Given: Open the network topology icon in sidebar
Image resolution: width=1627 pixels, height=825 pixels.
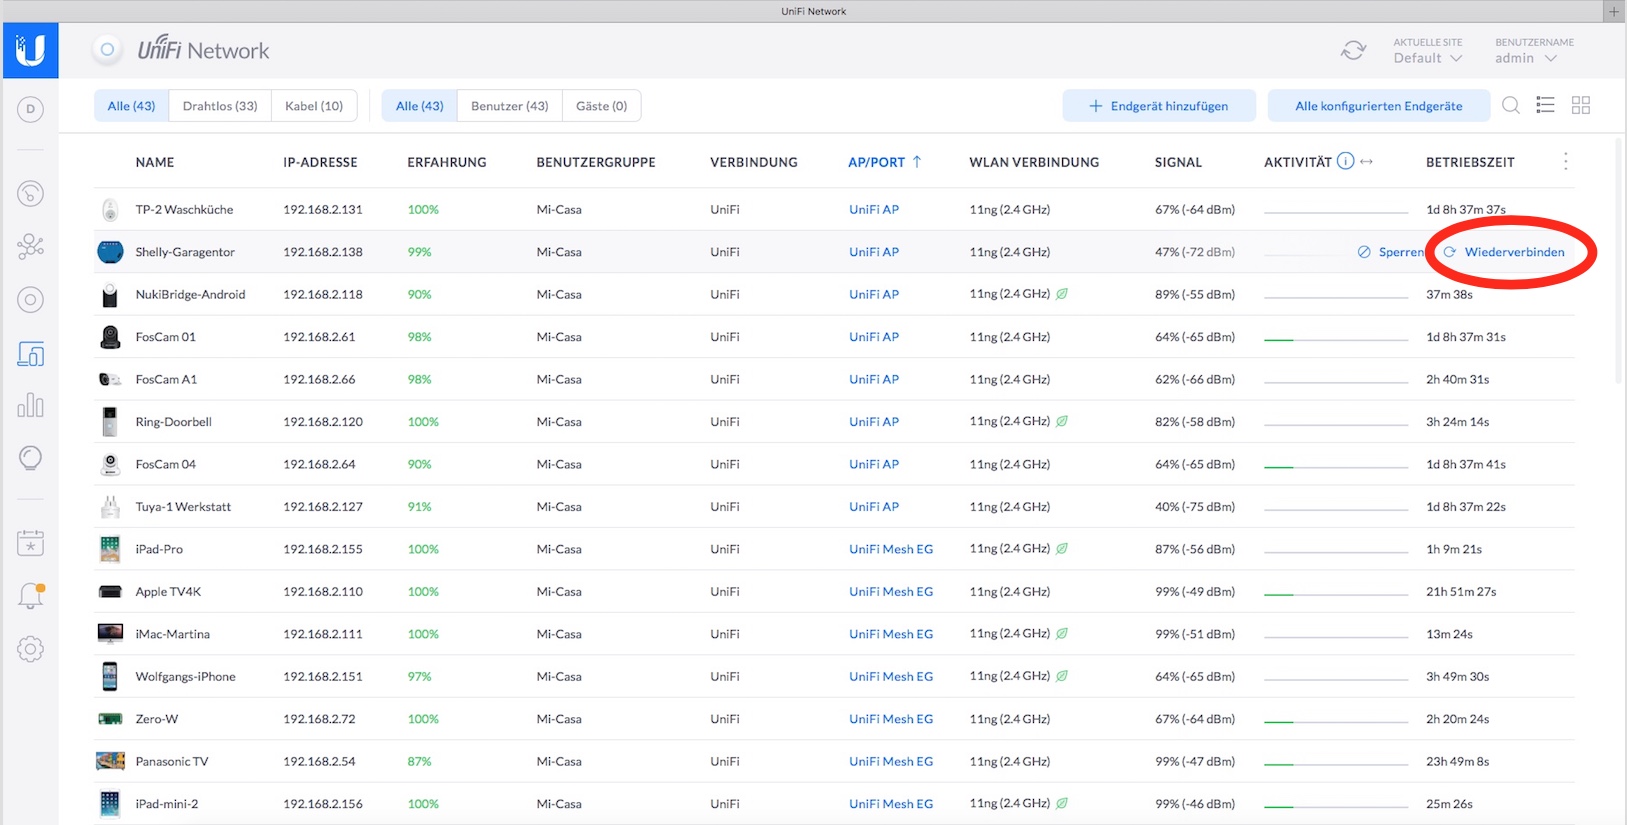Looking at the screenshot, I should pos(30,246).
